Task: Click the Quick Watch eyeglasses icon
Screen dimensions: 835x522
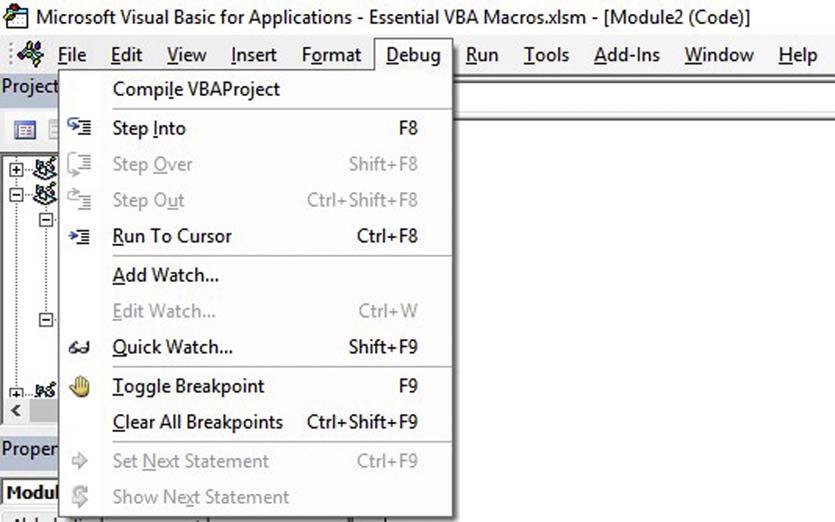Action: [x=79, y=348]
